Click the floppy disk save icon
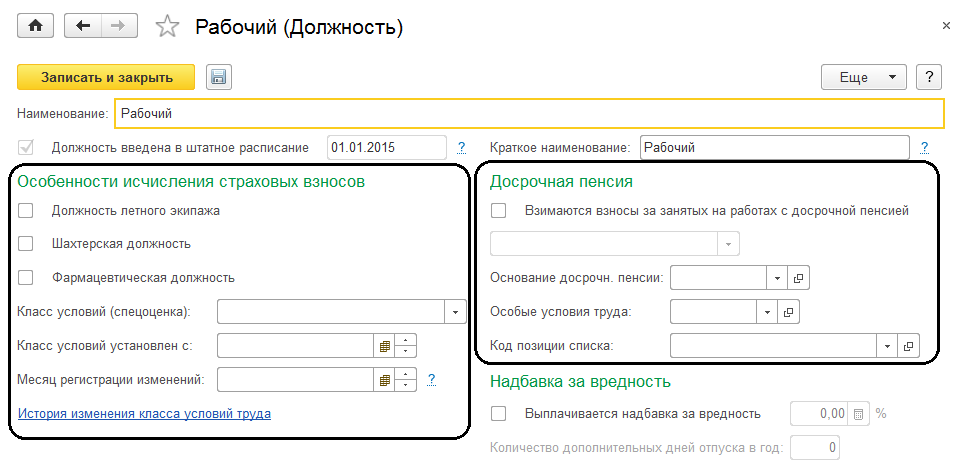Screen dimensions: 967x471 [218, 77]
